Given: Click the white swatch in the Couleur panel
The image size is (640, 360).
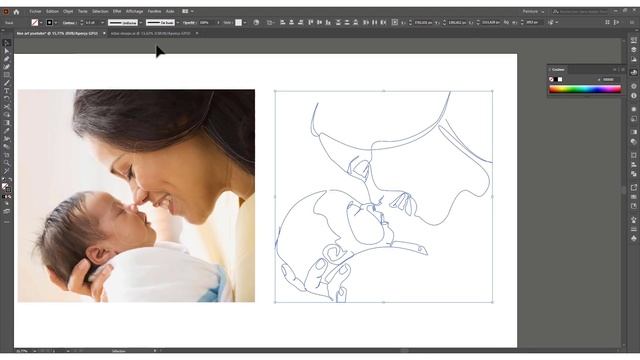Looking at the screenshot, I should [x=560, y=79].
